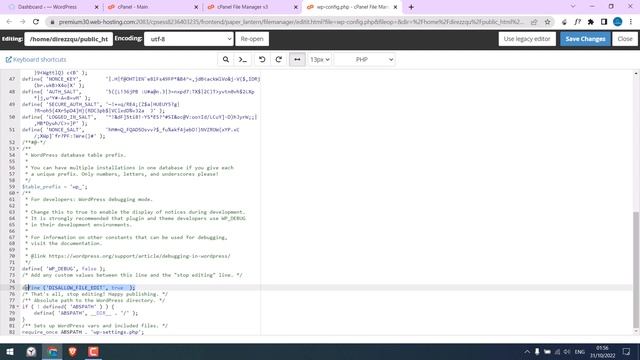Save Changes to wp-config.php

click(x=585, y=39)
